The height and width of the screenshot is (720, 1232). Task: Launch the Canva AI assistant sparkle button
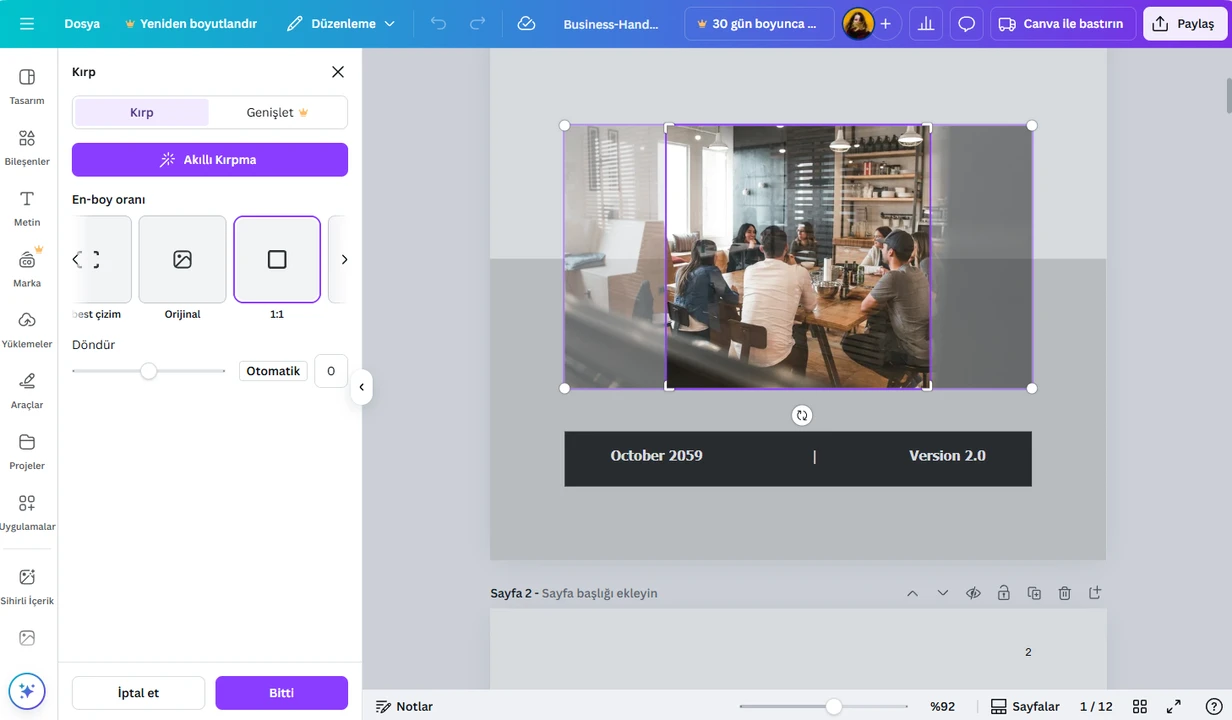pos(27,690)
